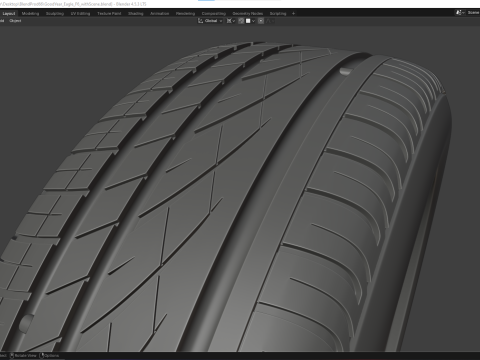Image resolution: width=480 pixels, height=360 pixels.
Task: Switch to the Rendering workspace tab
Action: click(x=185, y=14)
